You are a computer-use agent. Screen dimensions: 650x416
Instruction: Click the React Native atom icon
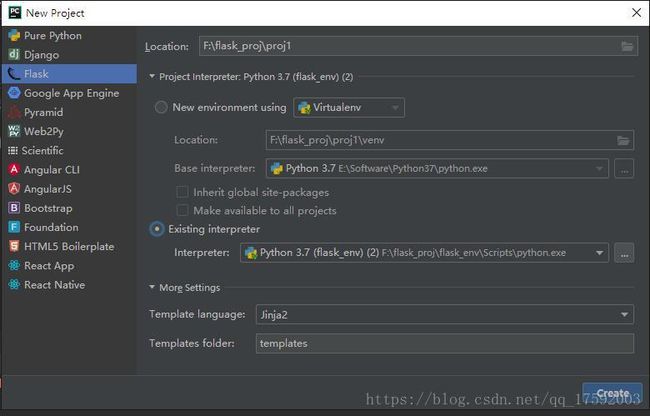(14, 284)
